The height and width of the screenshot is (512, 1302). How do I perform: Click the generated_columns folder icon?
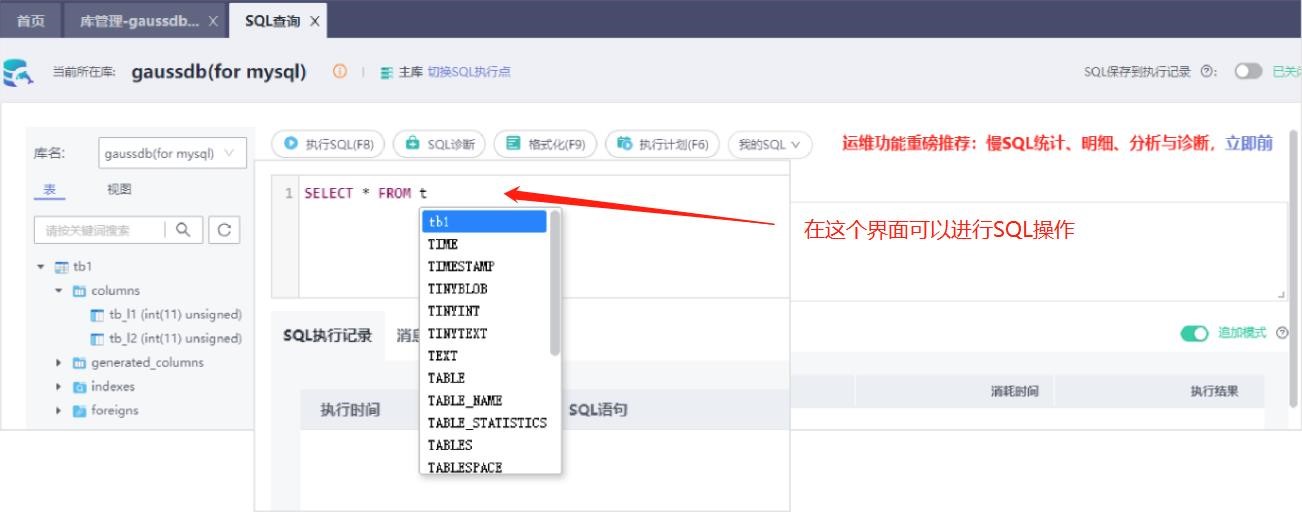click(x=79, y=363)
